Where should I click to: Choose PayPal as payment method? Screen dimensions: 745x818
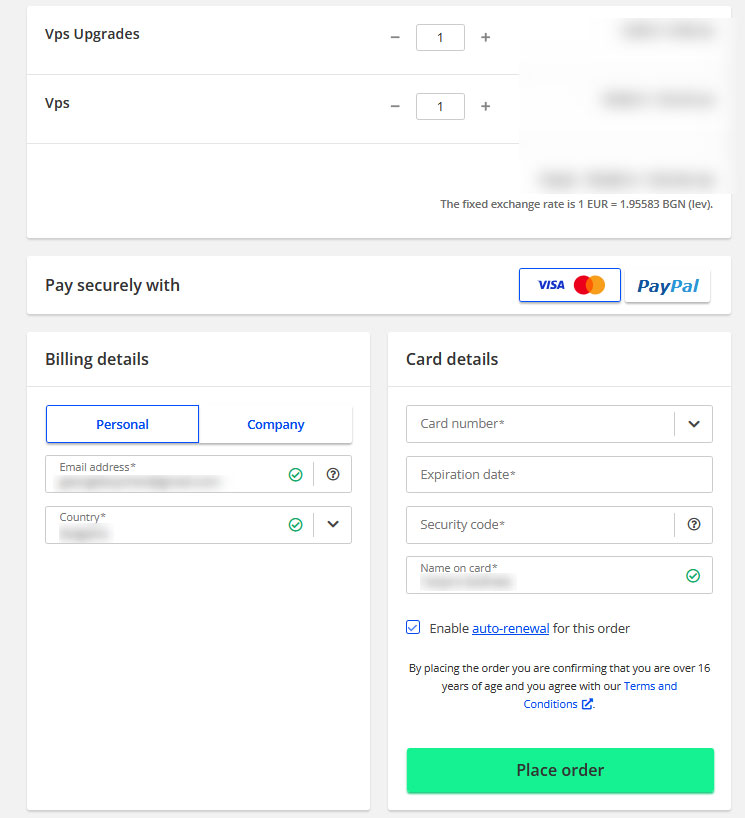[x=667, y=285]
